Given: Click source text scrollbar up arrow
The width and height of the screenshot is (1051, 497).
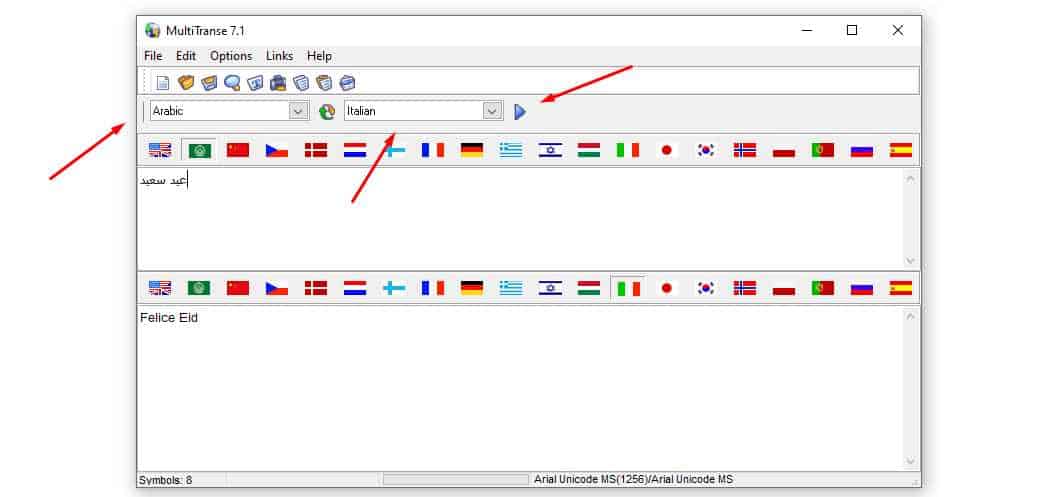Looking at the screenshot, I should (x=910, y=178).
